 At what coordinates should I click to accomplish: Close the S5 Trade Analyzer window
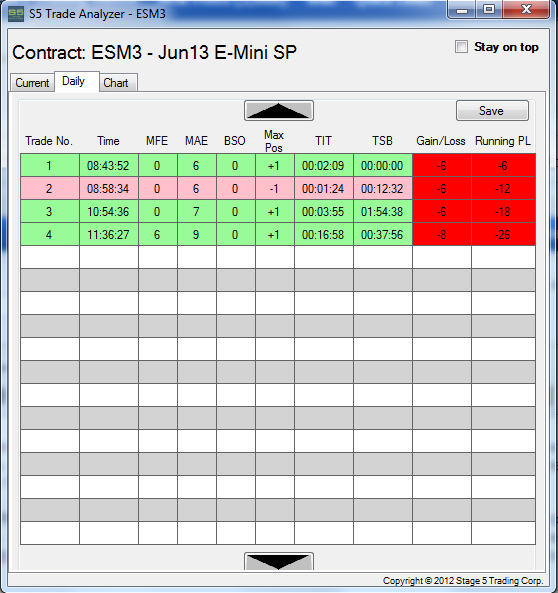click(x=526, y=9)
